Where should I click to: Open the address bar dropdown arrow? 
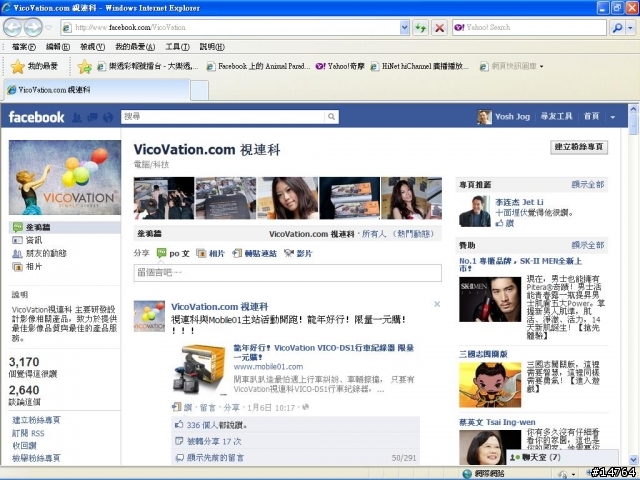click(x=404, y=28)
